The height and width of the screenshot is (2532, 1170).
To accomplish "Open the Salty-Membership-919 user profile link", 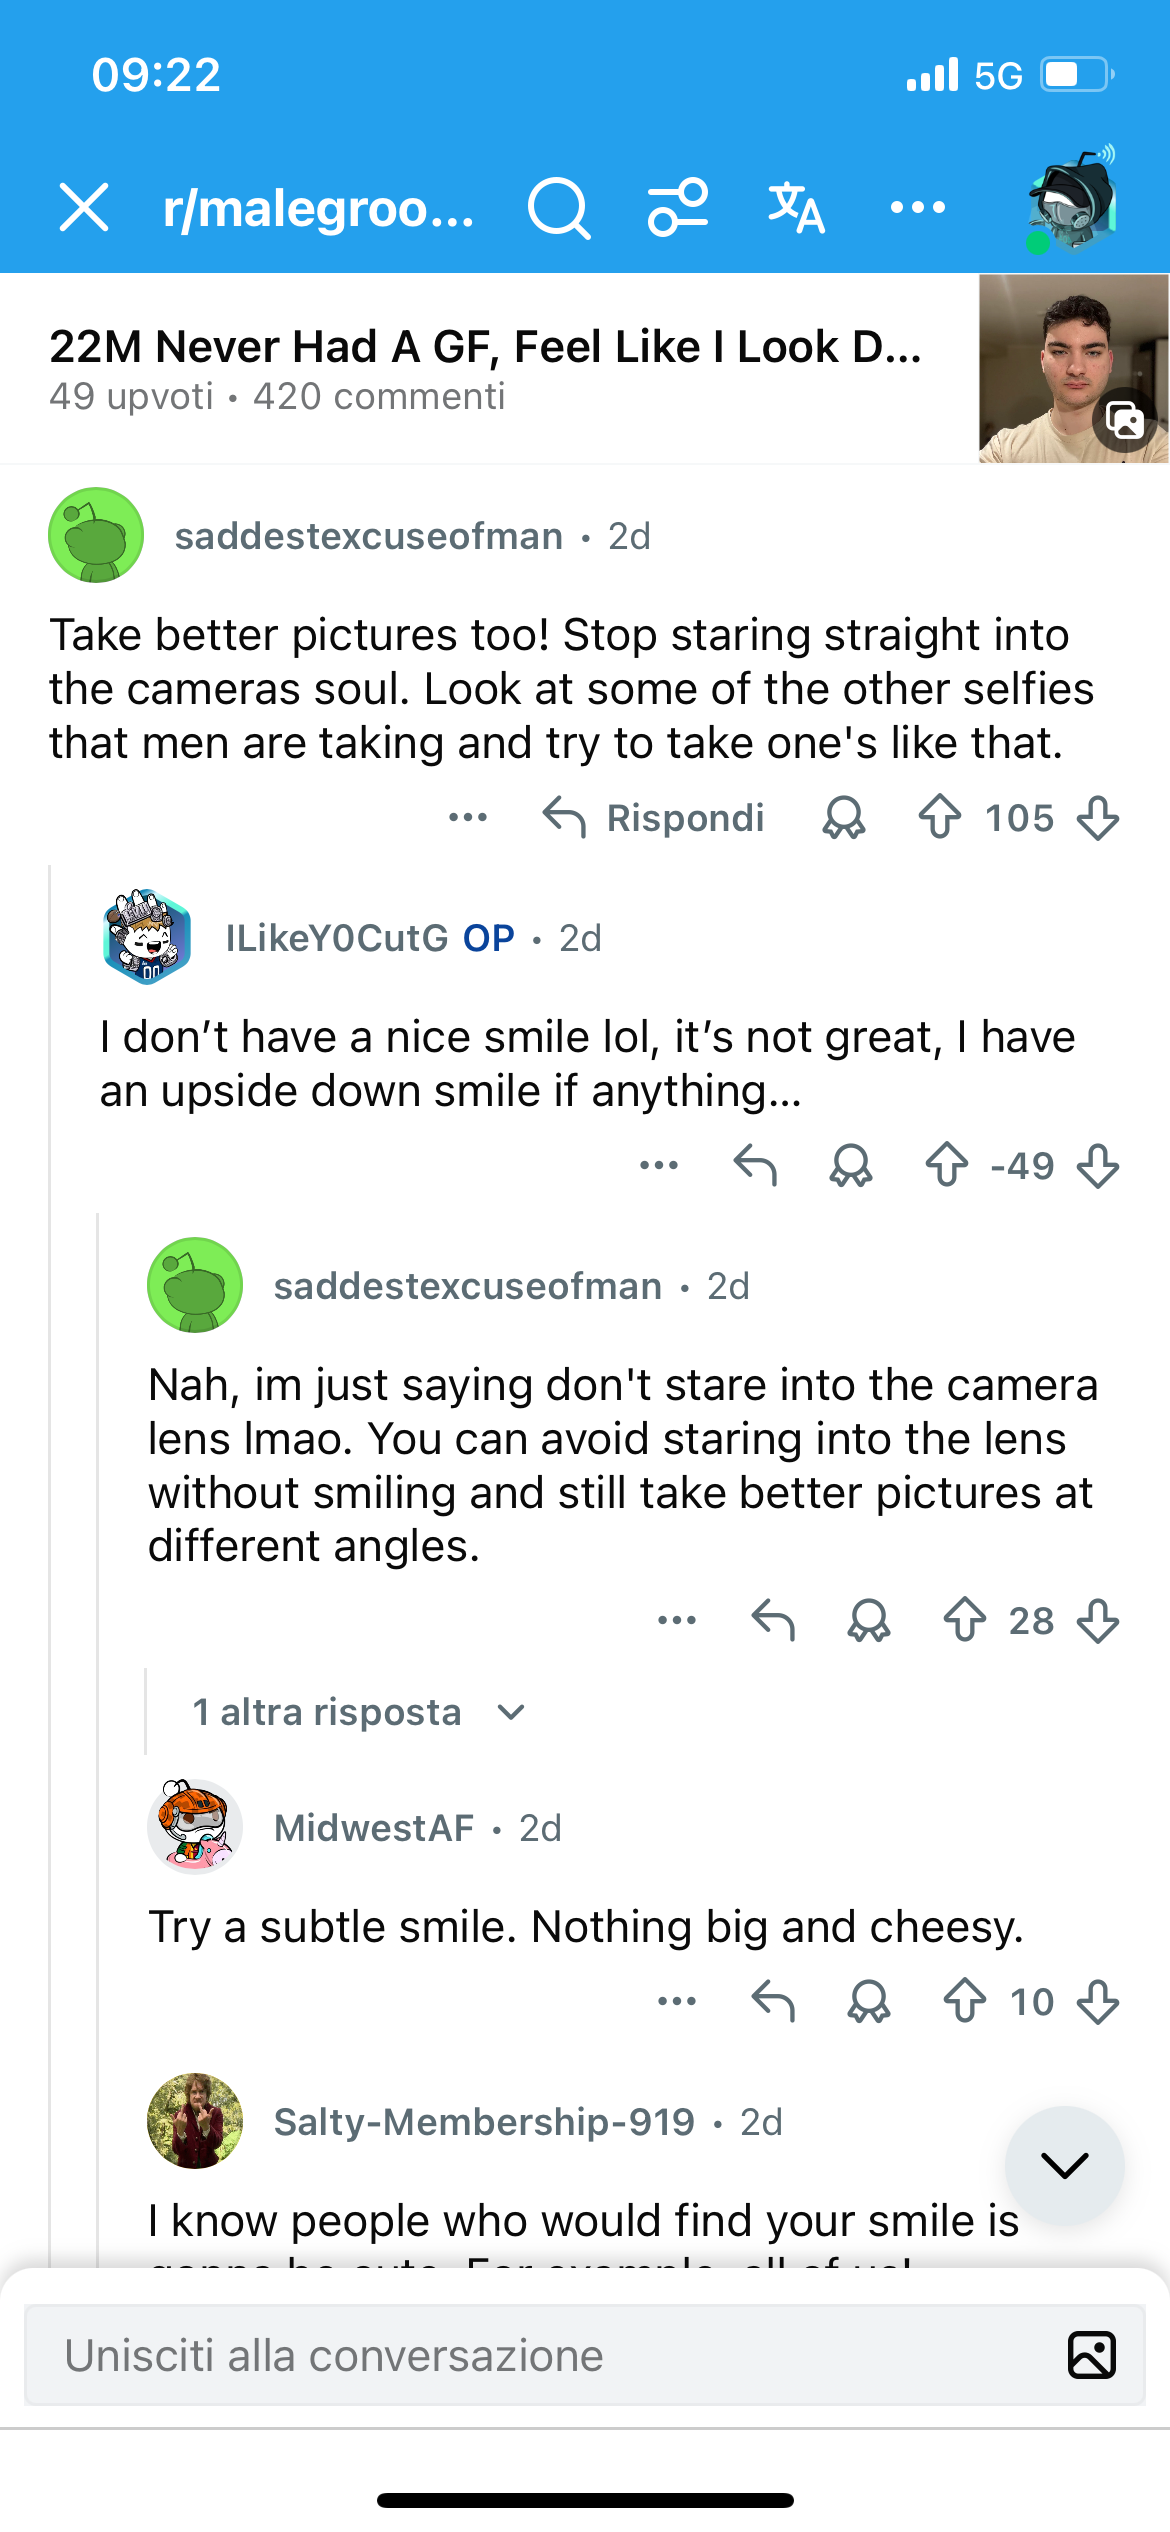I will [x=484, y=2121].
